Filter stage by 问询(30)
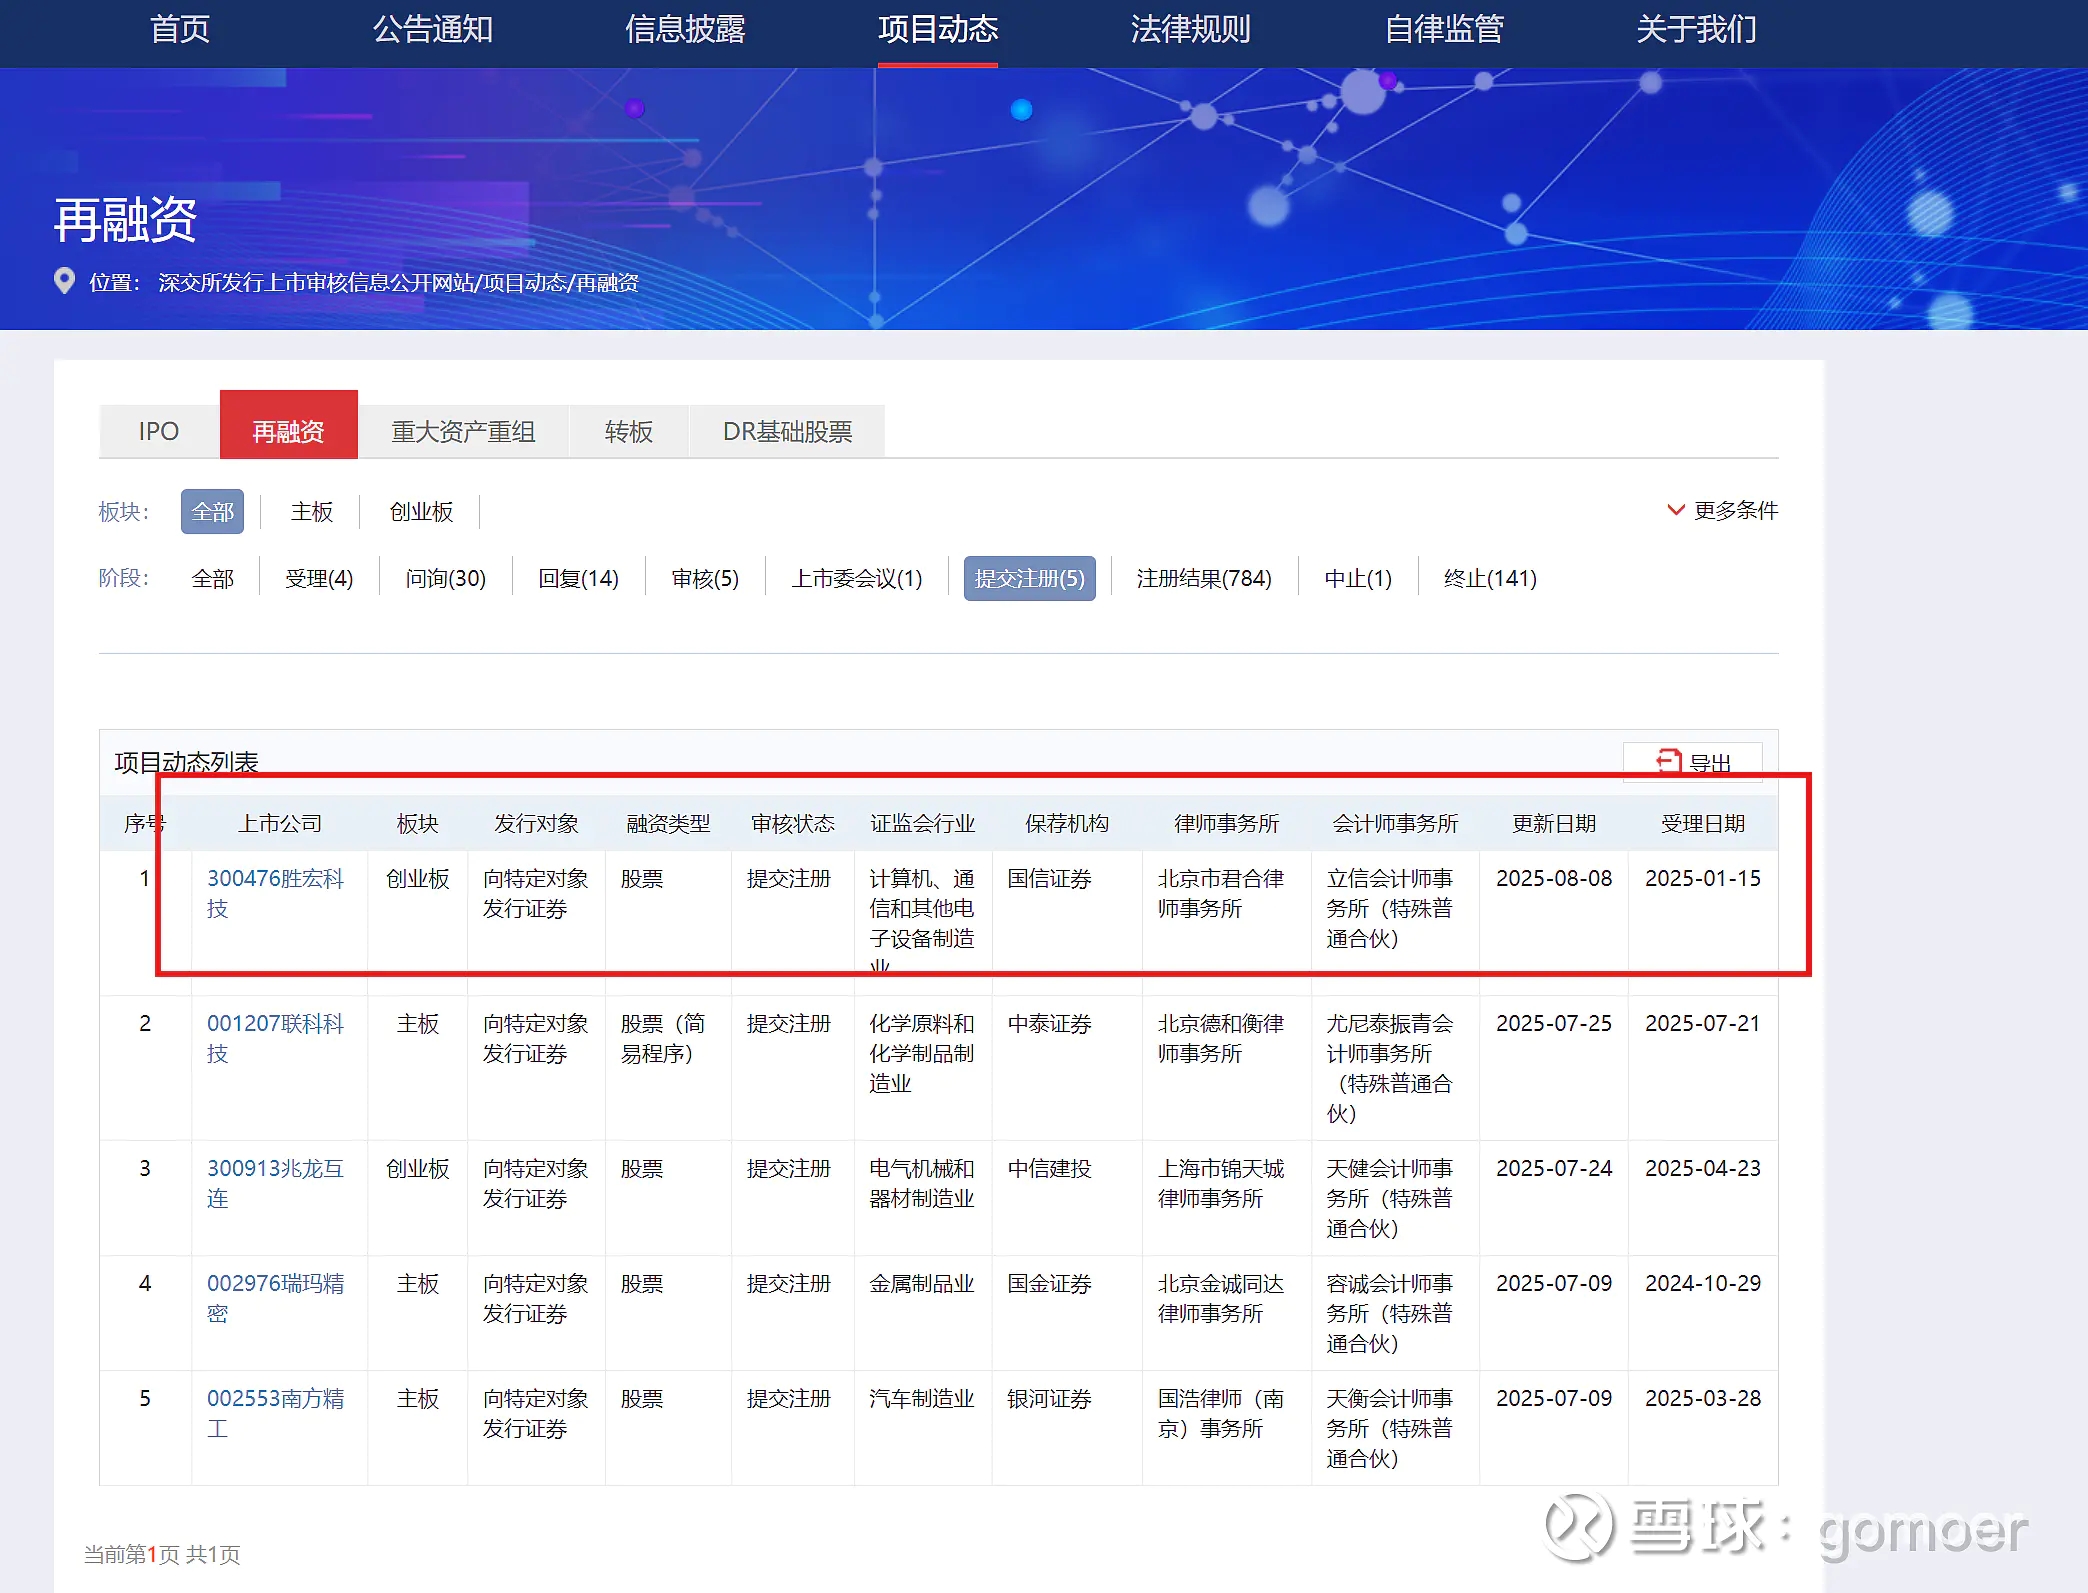Viewport: 2088px width, 1593px height. point(446,578)
